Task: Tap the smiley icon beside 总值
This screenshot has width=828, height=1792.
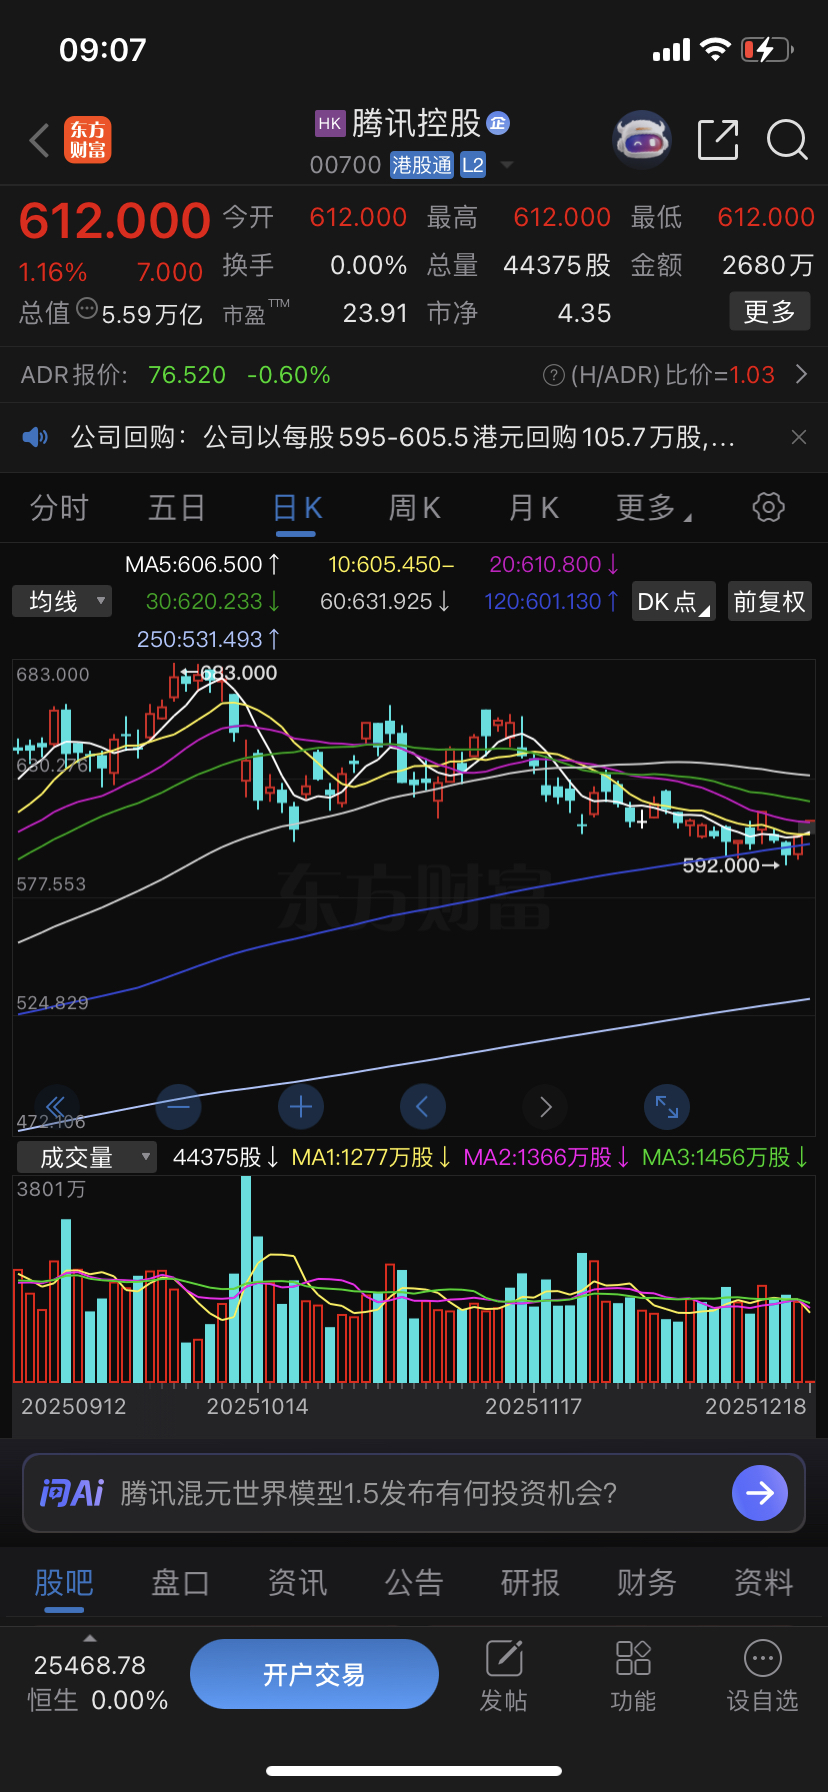Action: coord(87,308)
